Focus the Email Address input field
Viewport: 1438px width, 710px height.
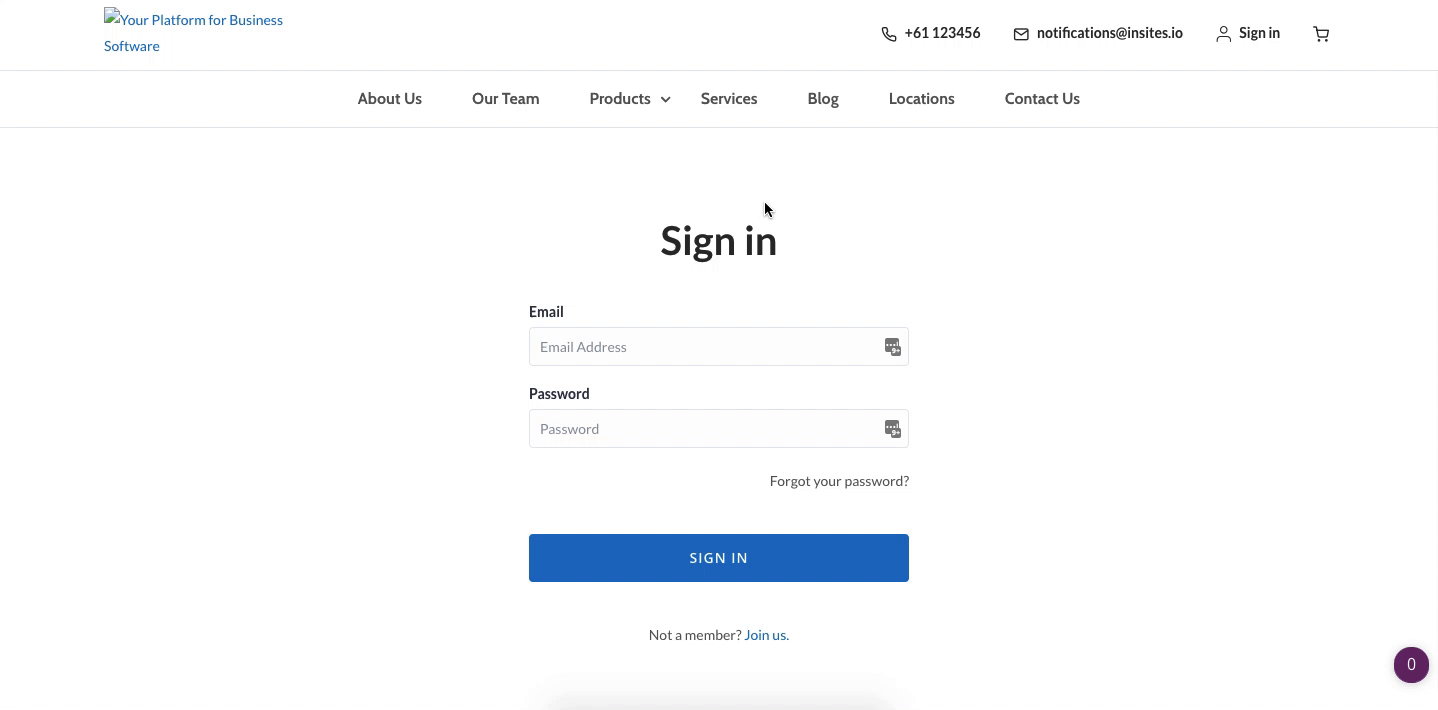click(x=705, y=347)
